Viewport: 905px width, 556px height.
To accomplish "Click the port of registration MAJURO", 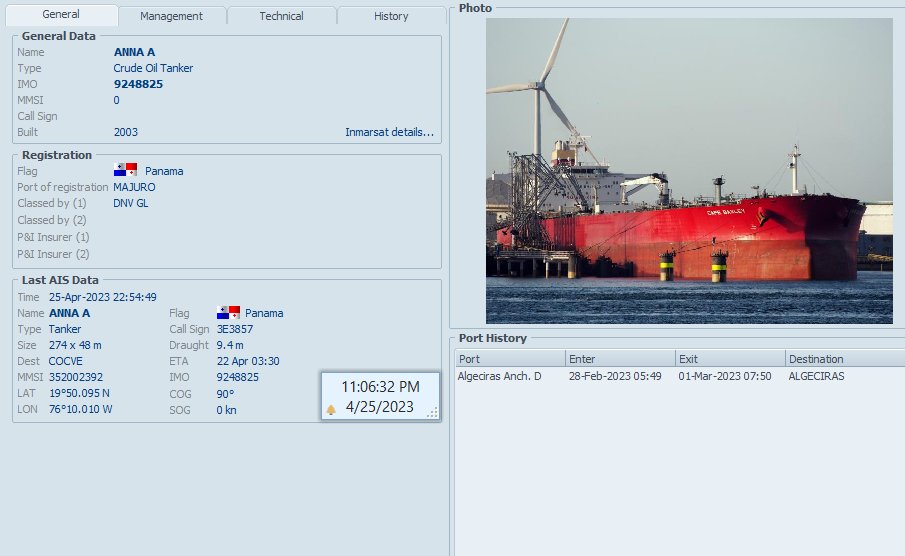I will coord(134,187).
